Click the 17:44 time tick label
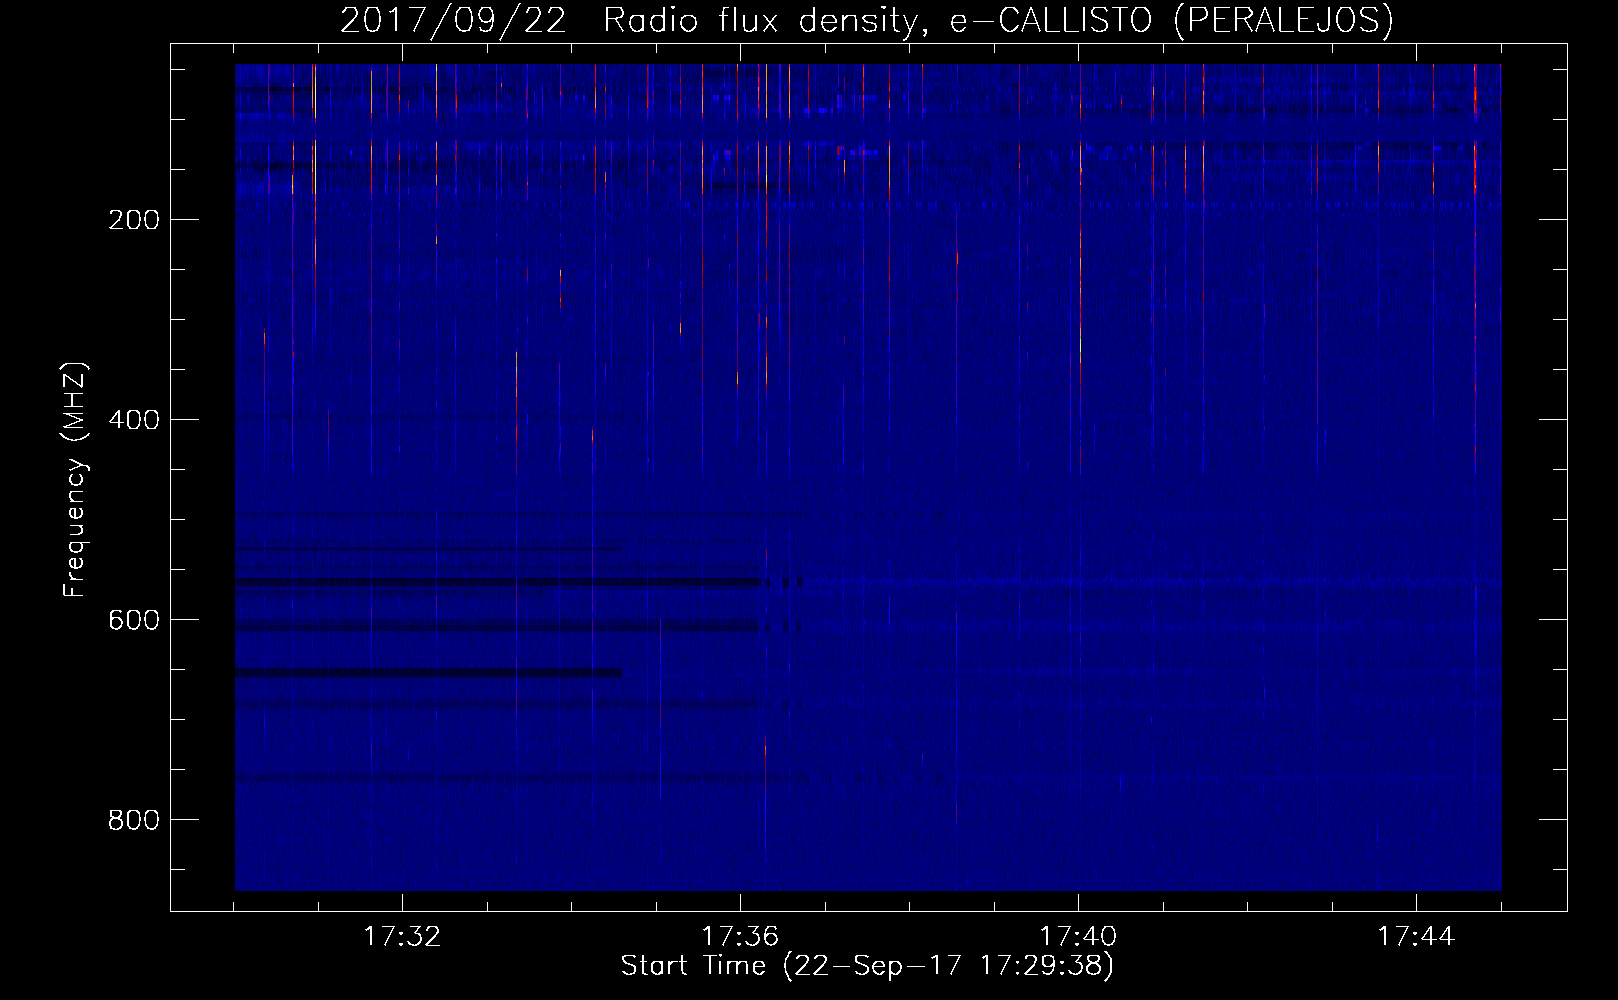Image resolution: width=1618 pixels, height=1000 pixels. click(1416, 937)
